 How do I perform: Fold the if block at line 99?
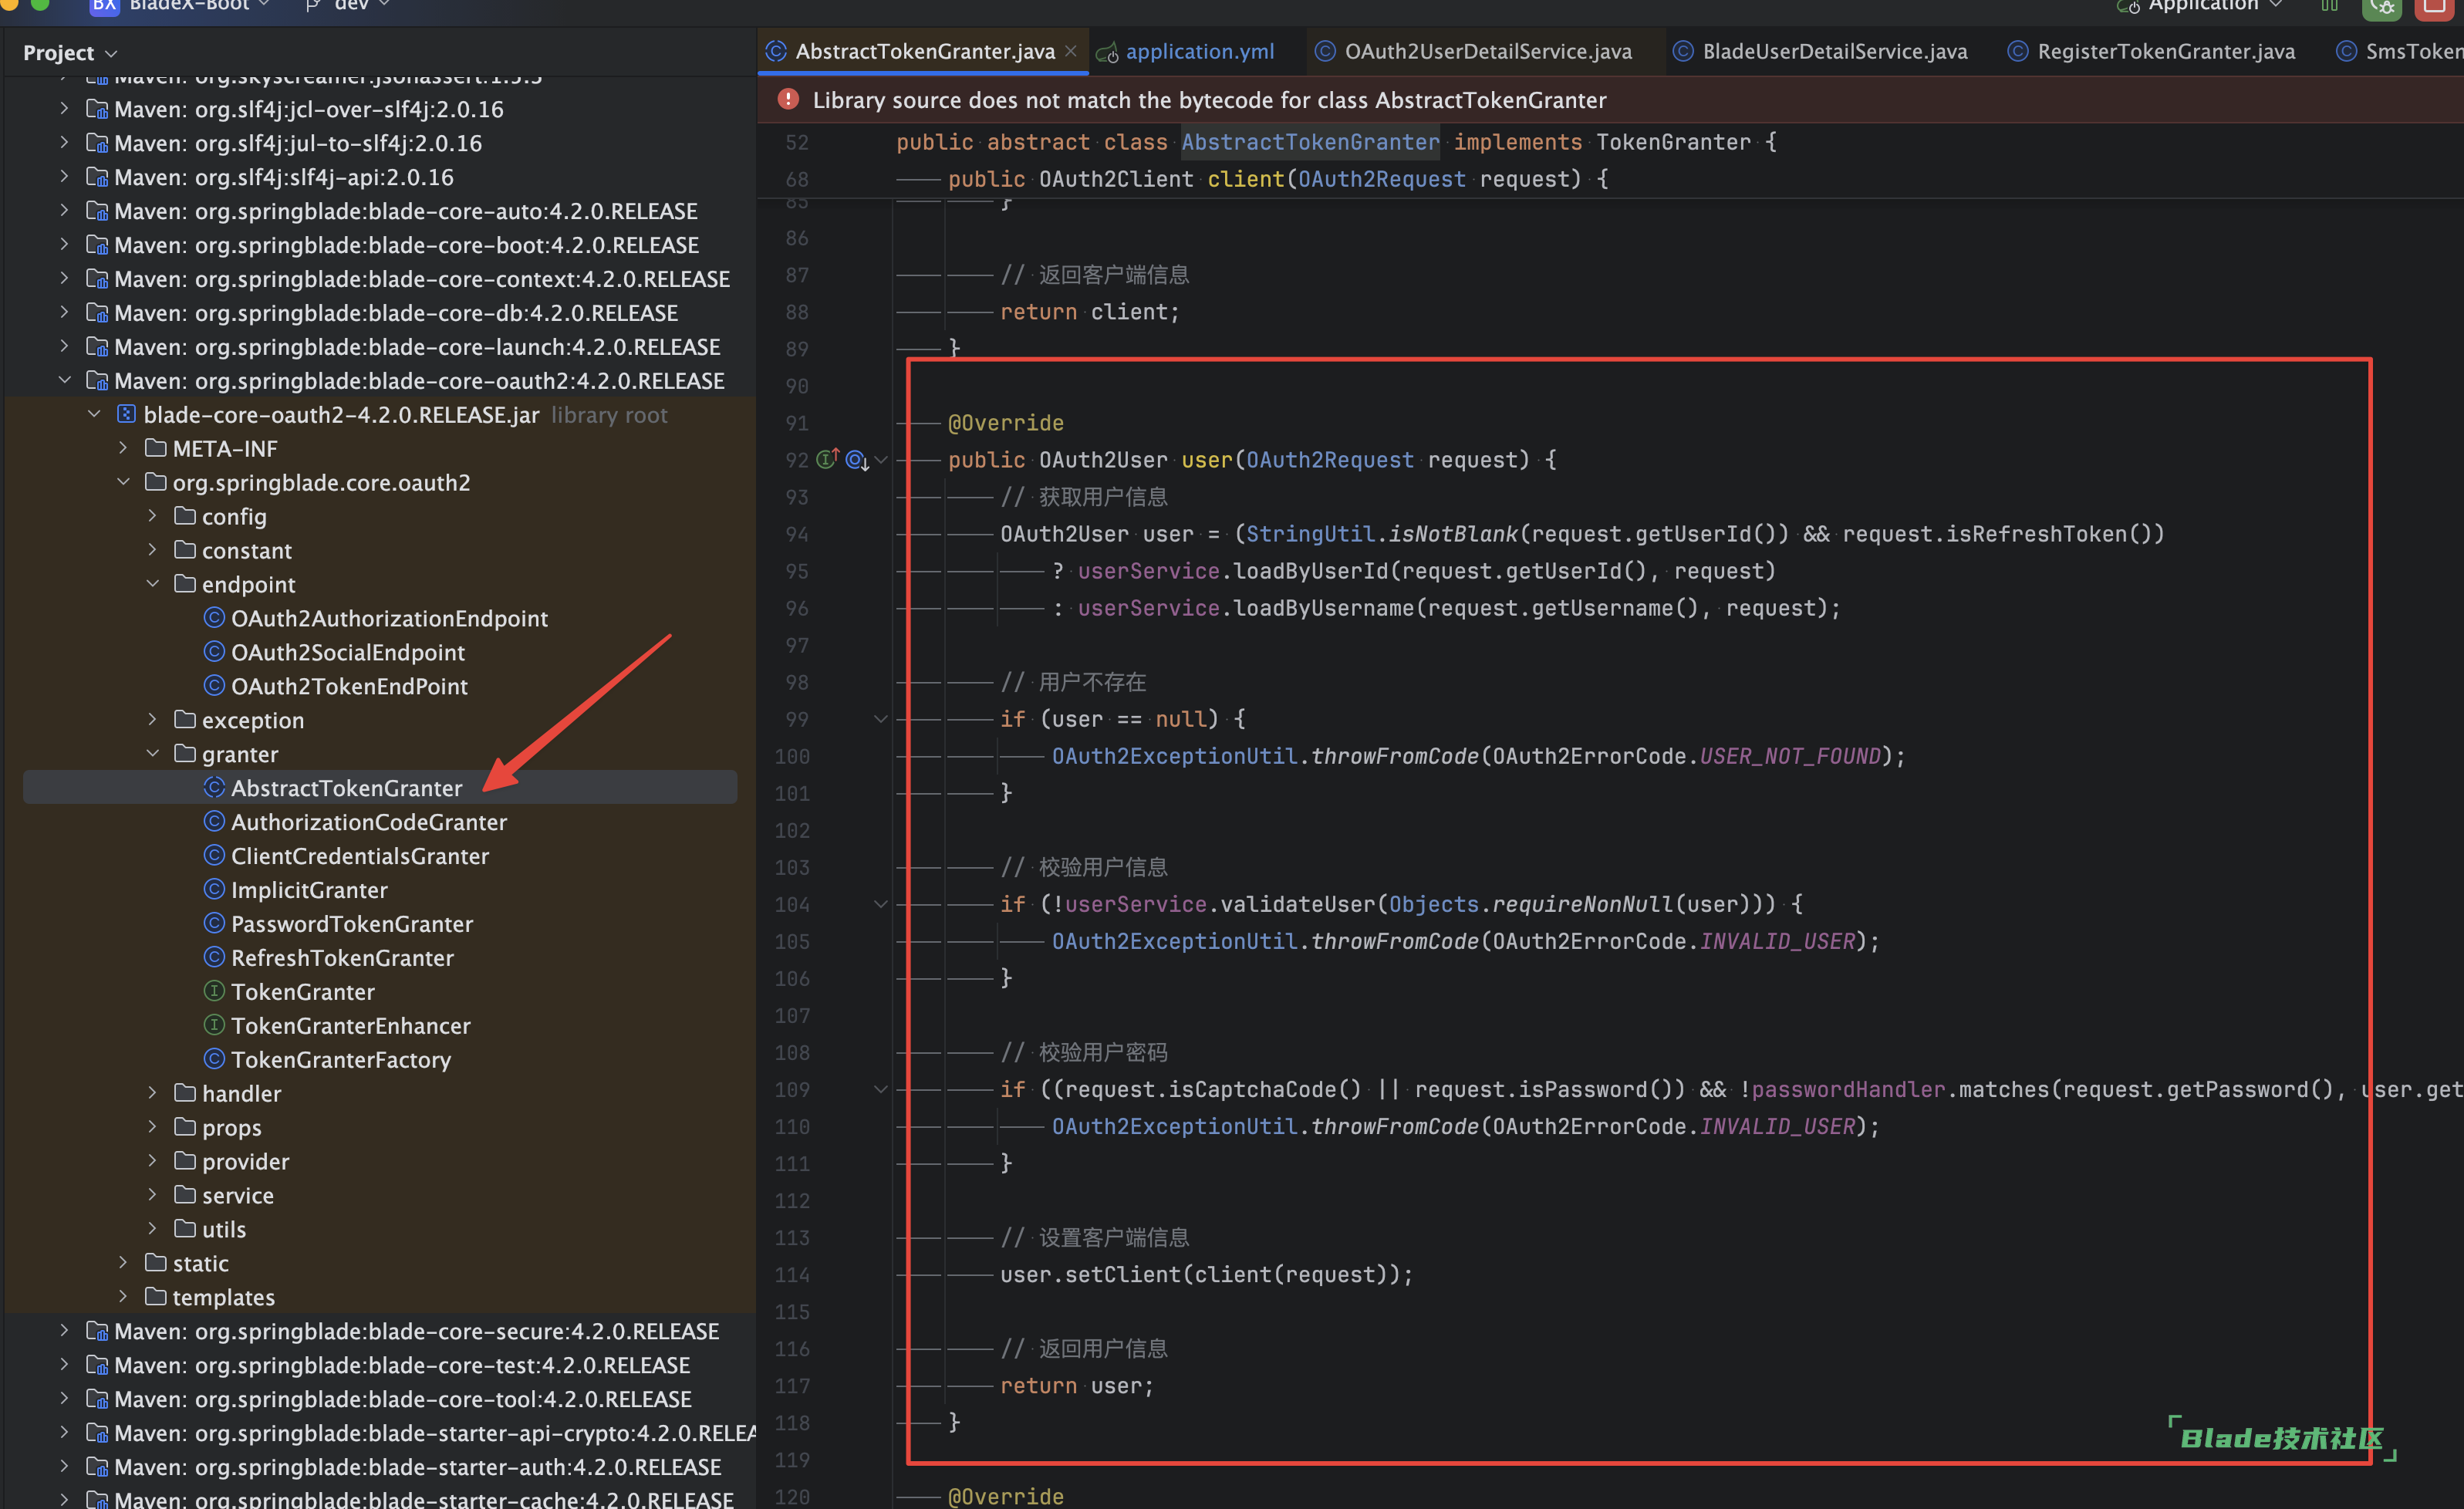[881, 719]
